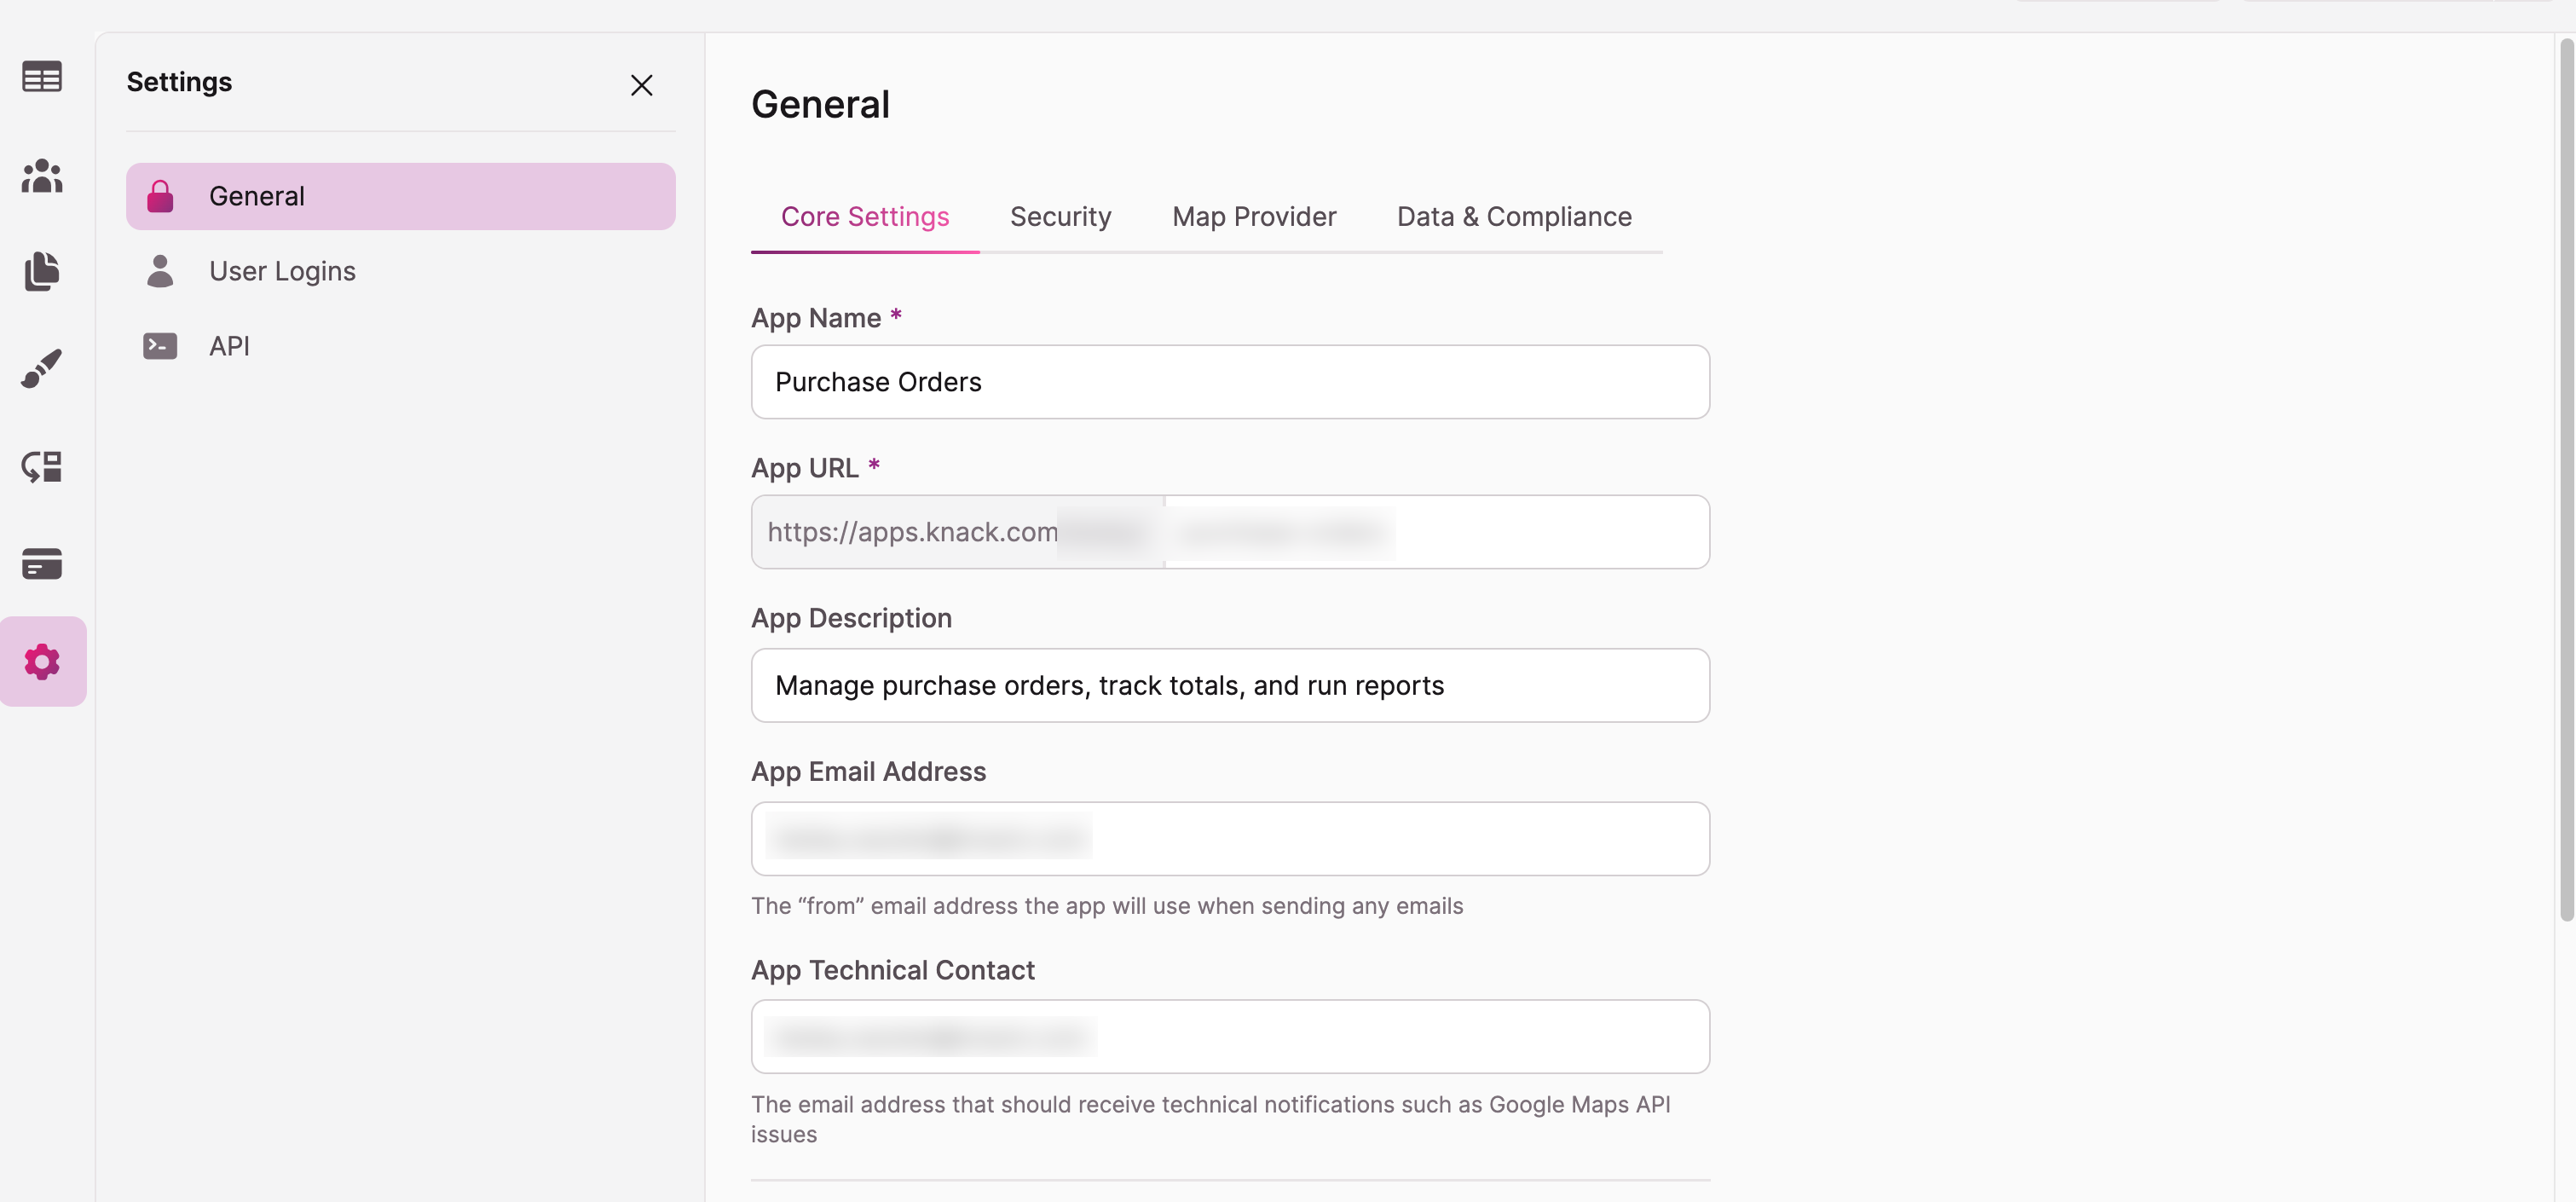Click the User Logins settings option

[282, 271]
